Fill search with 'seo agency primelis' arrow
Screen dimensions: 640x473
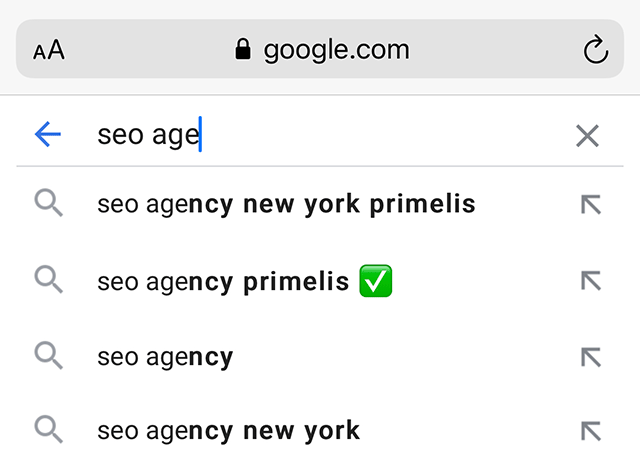click(591, 281)
